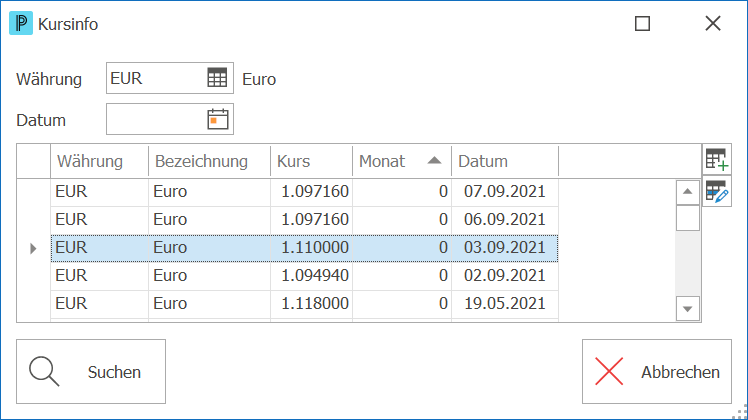This screenshot has width=748, height=420.
Task: Click the scrollbar up arrow
Action: 687,192
